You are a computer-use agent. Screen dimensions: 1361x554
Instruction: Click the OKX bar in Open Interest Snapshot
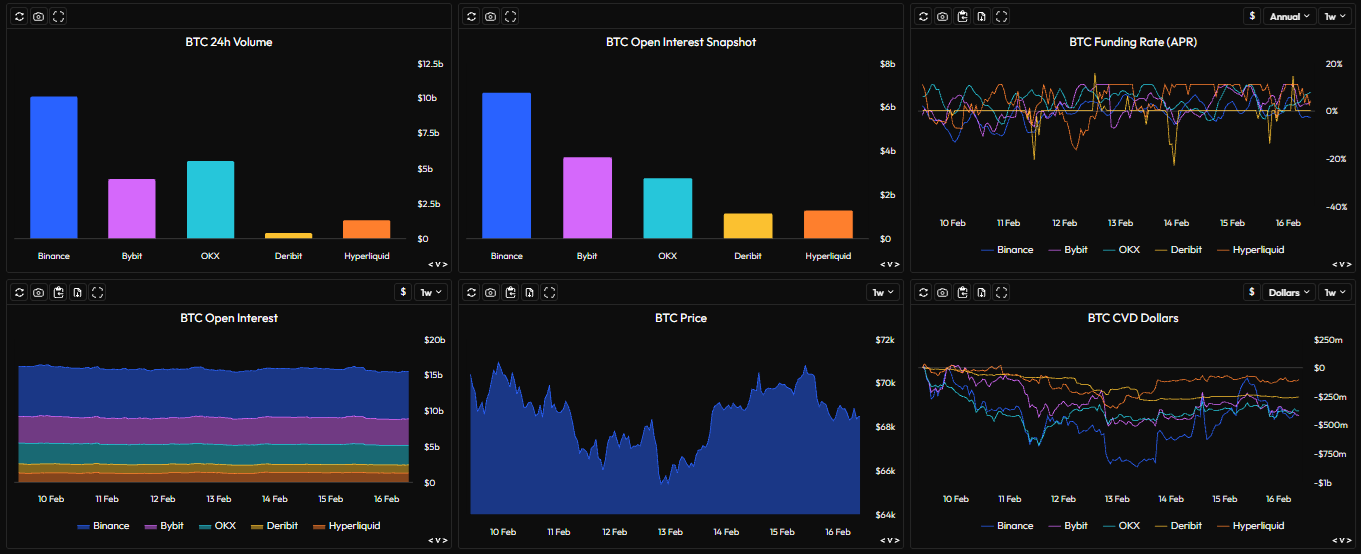(x=667, y=208)
